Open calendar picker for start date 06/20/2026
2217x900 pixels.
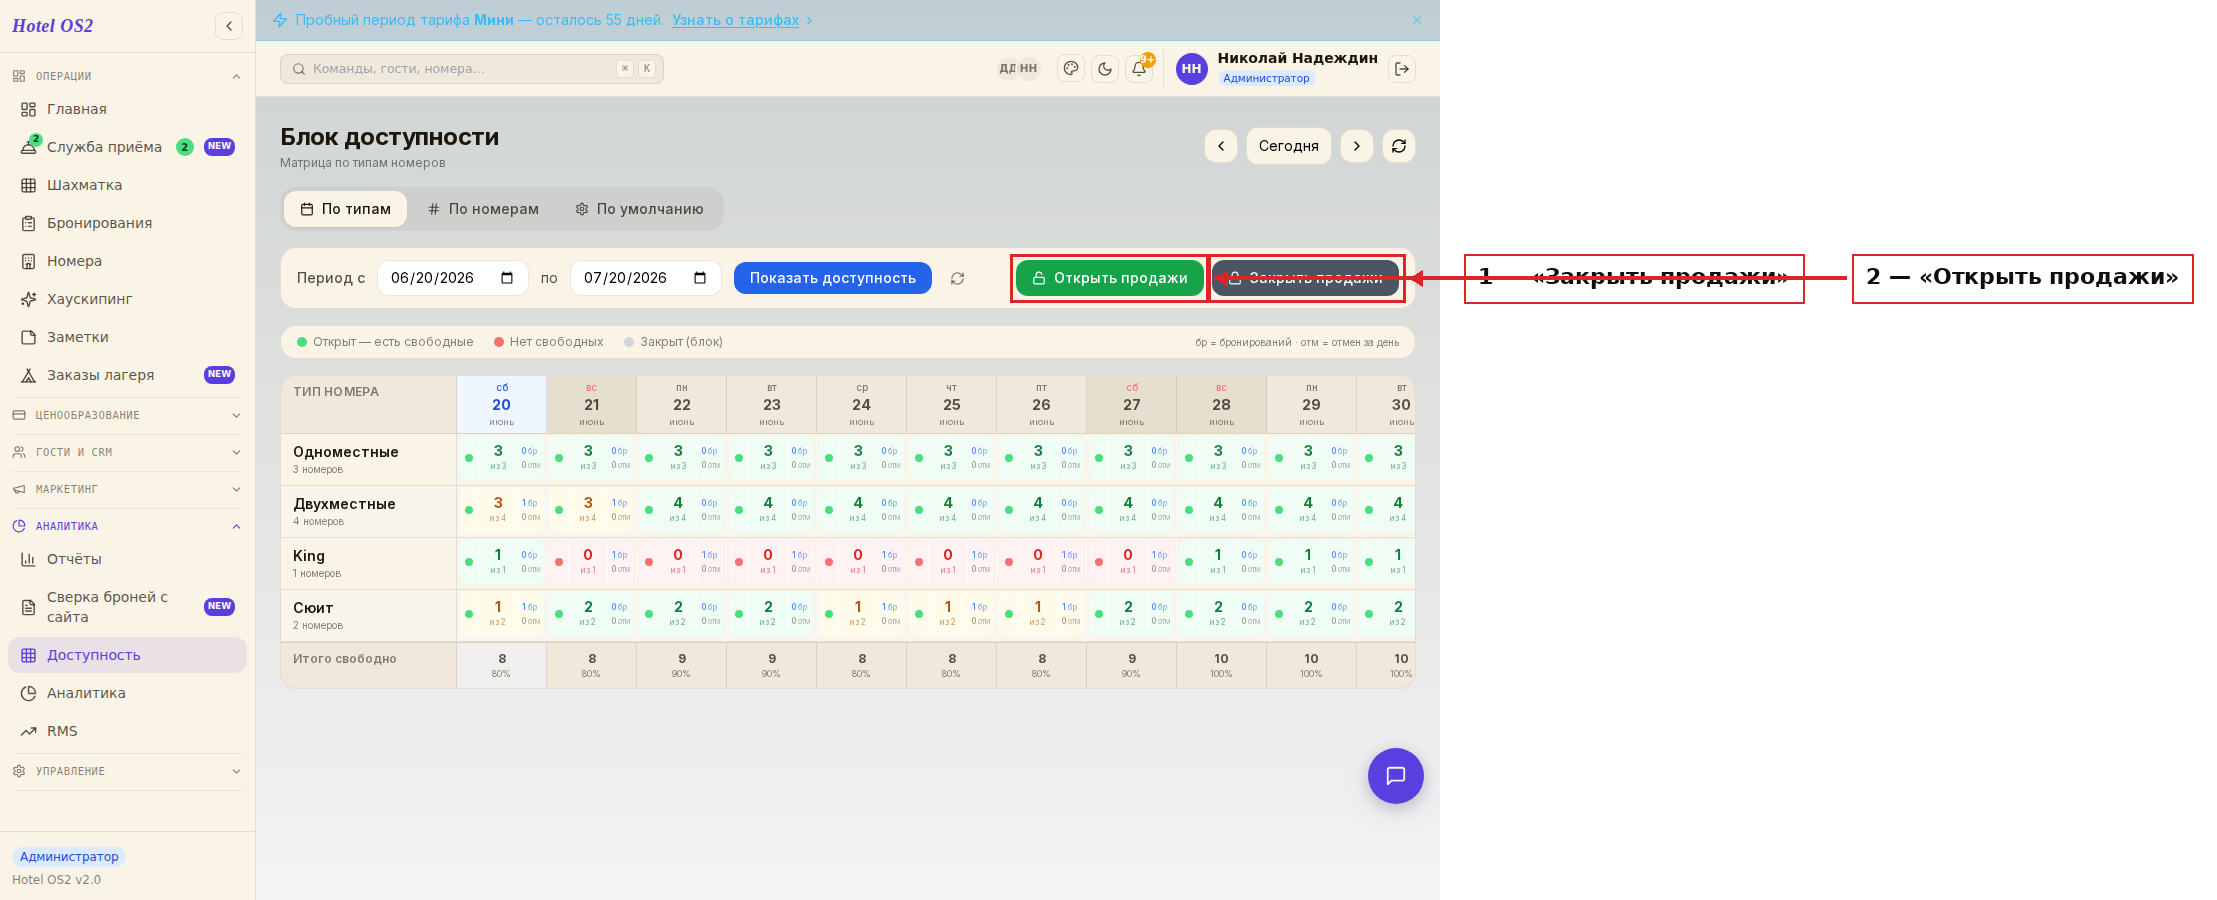click(507, 278)
